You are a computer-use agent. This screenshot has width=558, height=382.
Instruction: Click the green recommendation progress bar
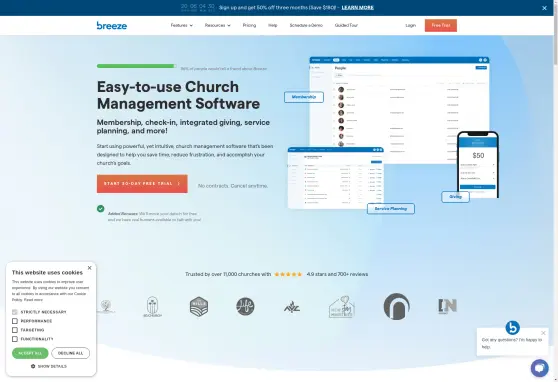136,66
